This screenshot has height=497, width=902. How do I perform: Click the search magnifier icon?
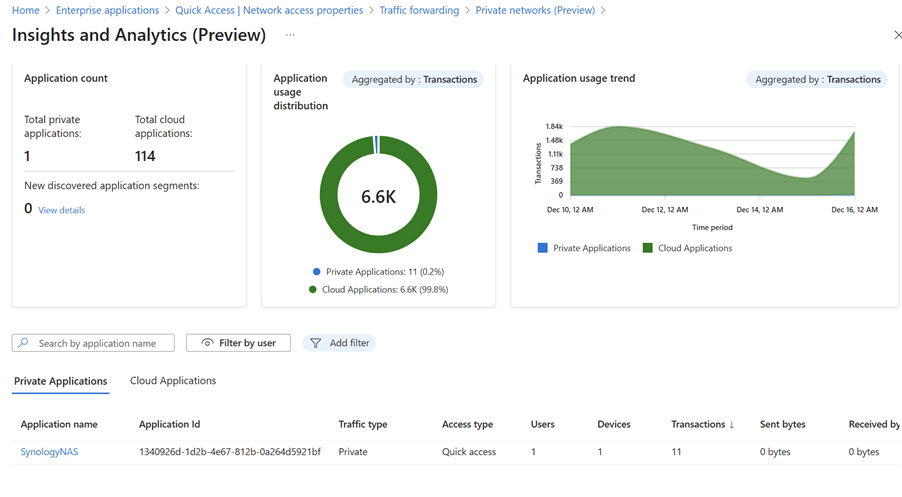pyautogui.click(x=25, y=343)
